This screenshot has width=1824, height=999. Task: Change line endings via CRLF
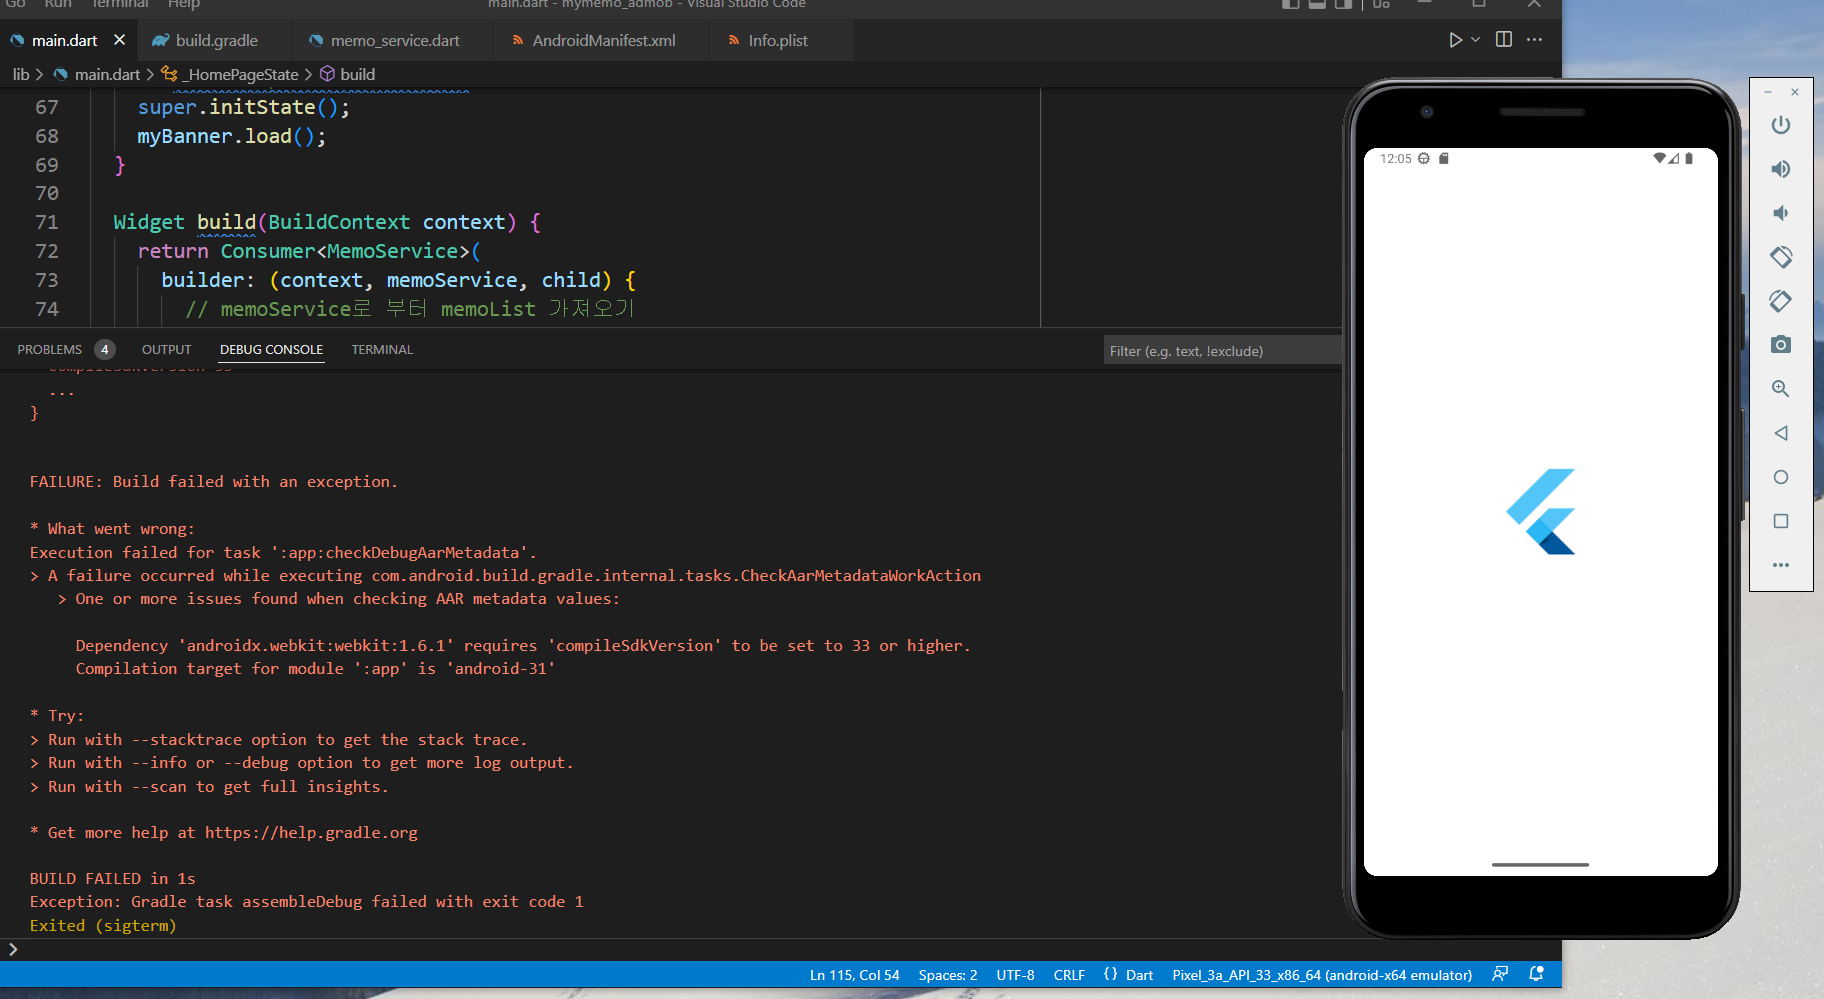1069,975
